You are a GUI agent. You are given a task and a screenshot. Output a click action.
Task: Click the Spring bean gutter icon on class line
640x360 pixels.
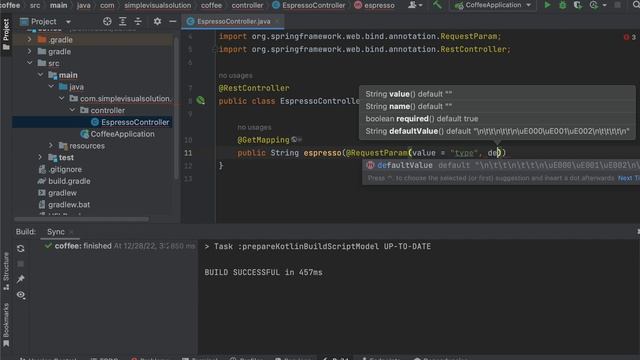pos(200,100)
